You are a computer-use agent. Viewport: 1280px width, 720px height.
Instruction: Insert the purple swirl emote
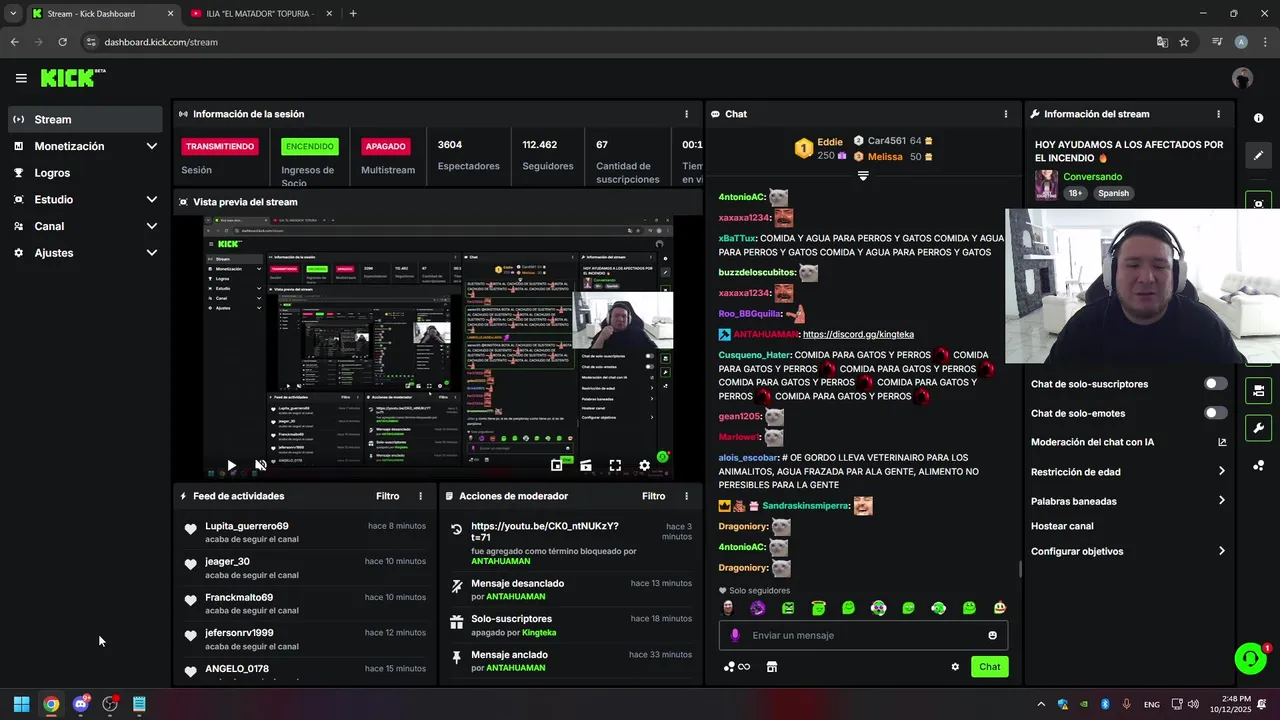(x=758, y=608)
